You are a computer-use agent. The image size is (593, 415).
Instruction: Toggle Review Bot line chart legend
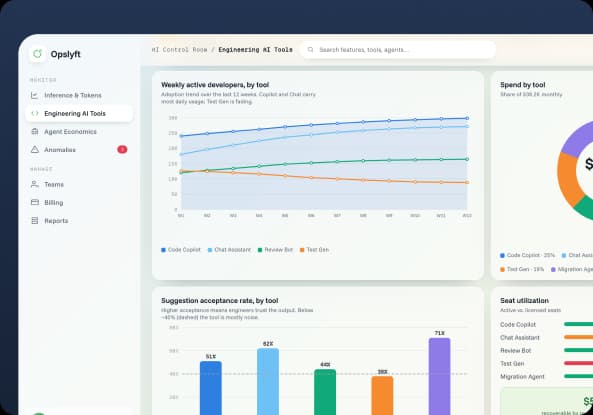coord(275,250)
